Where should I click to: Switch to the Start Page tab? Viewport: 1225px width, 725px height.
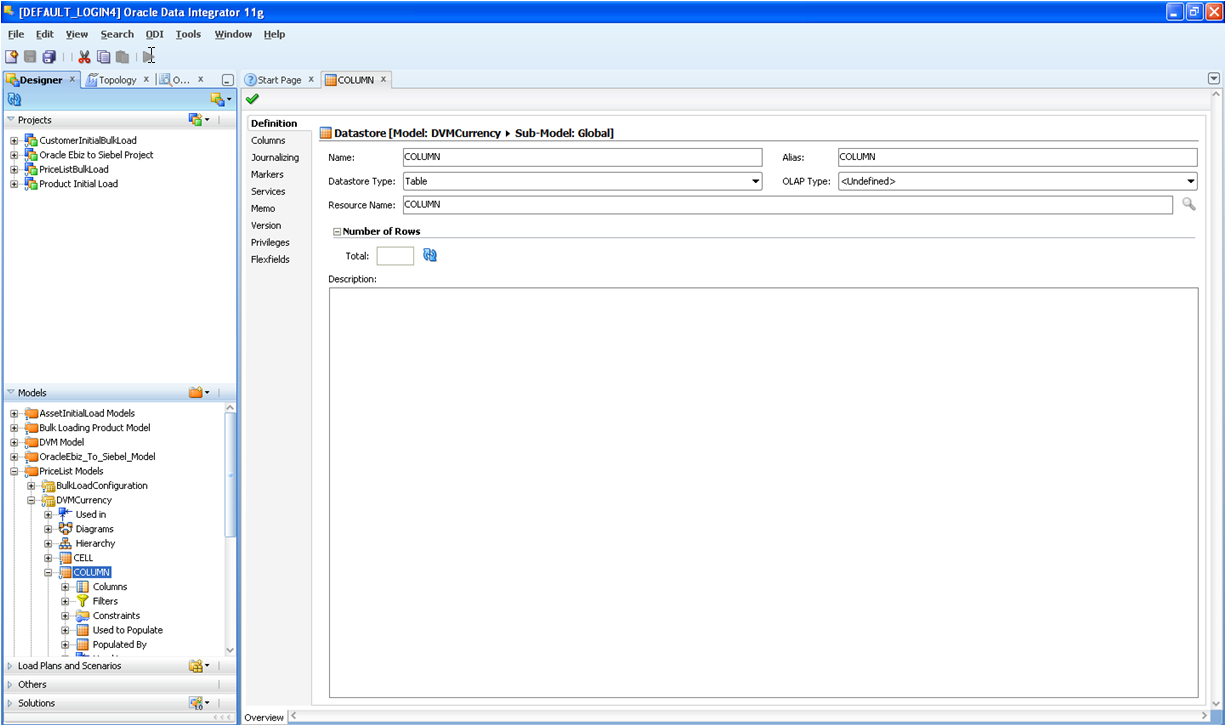click(279, 80)
